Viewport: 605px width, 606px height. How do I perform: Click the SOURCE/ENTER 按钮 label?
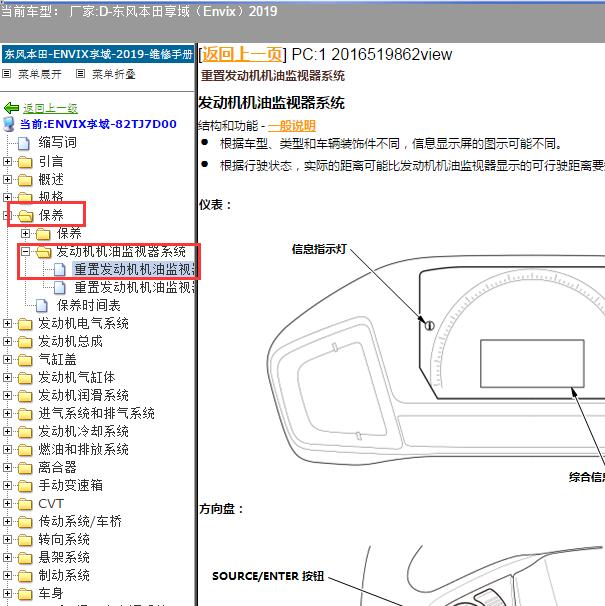268,576
